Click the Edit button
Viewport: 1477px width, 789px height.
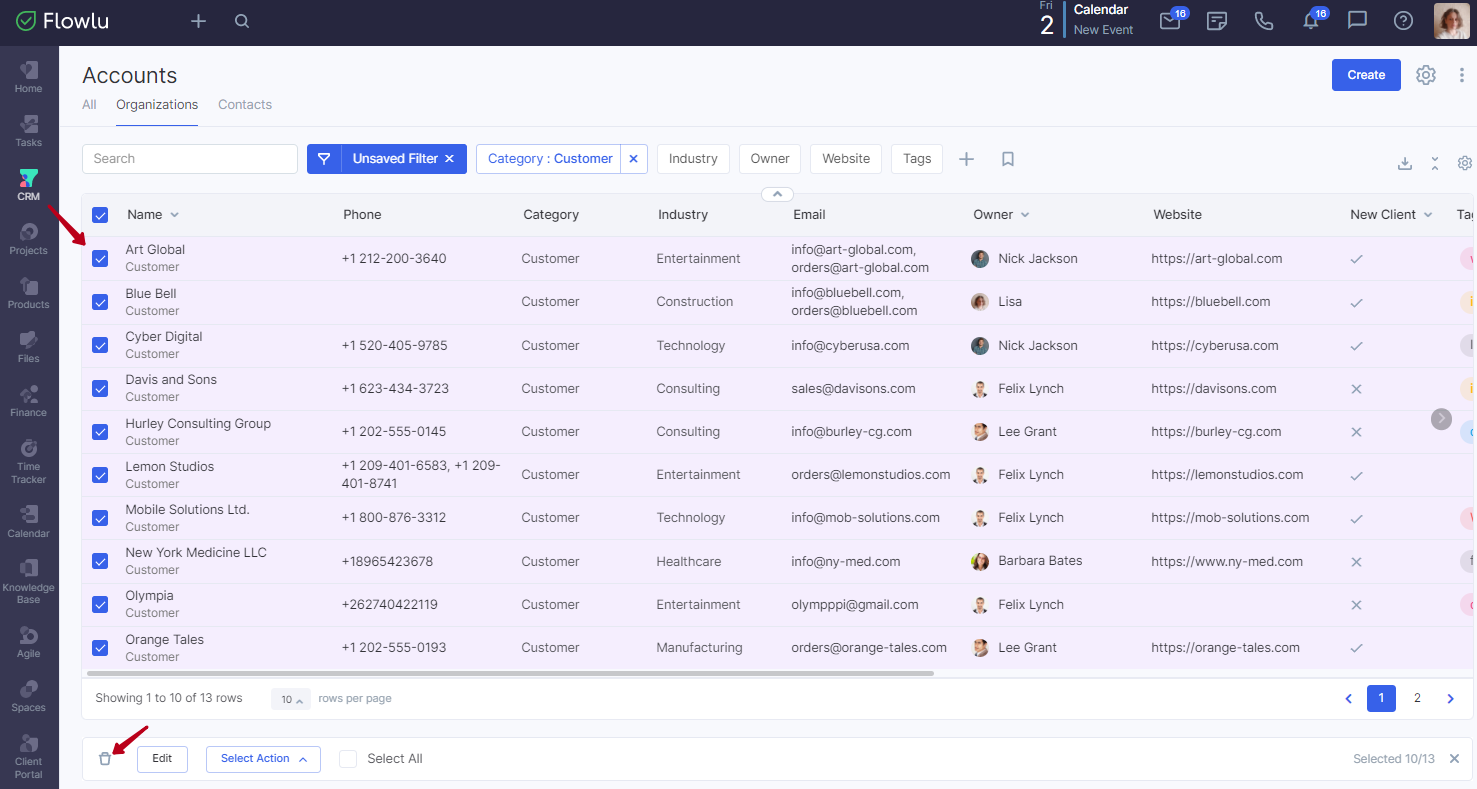[x=162, y=759]
